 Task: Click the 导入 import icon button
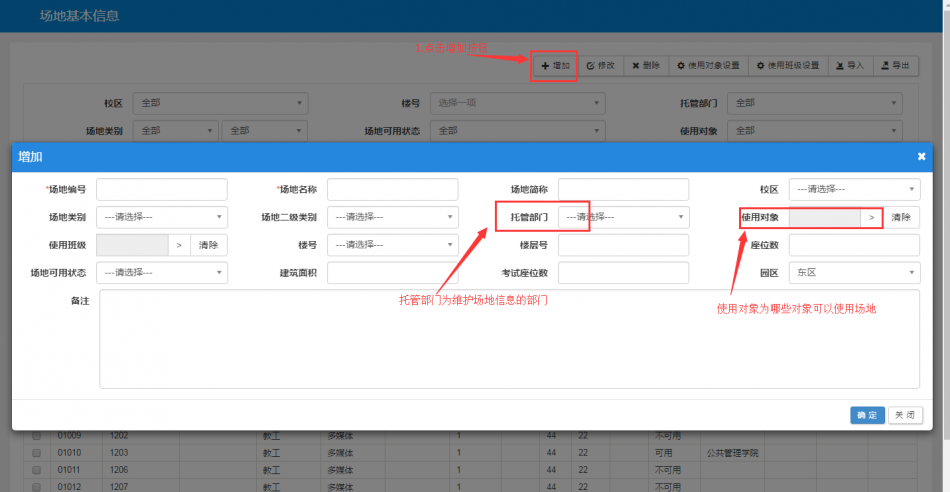tap(850, 66)
